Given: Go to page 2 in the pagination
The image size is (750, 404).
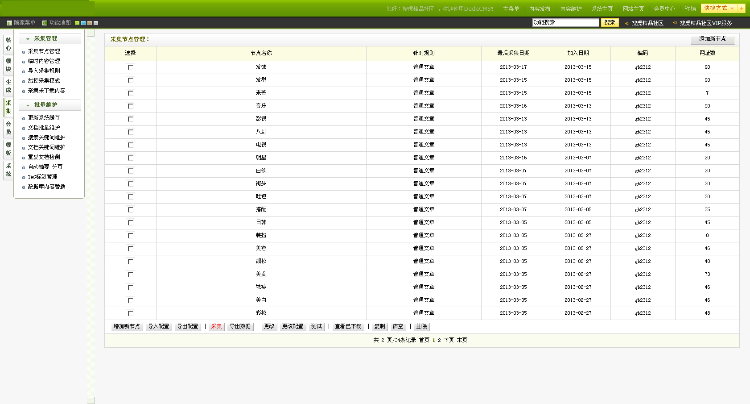Looking at the screenshot, I should tap(439, 340).
